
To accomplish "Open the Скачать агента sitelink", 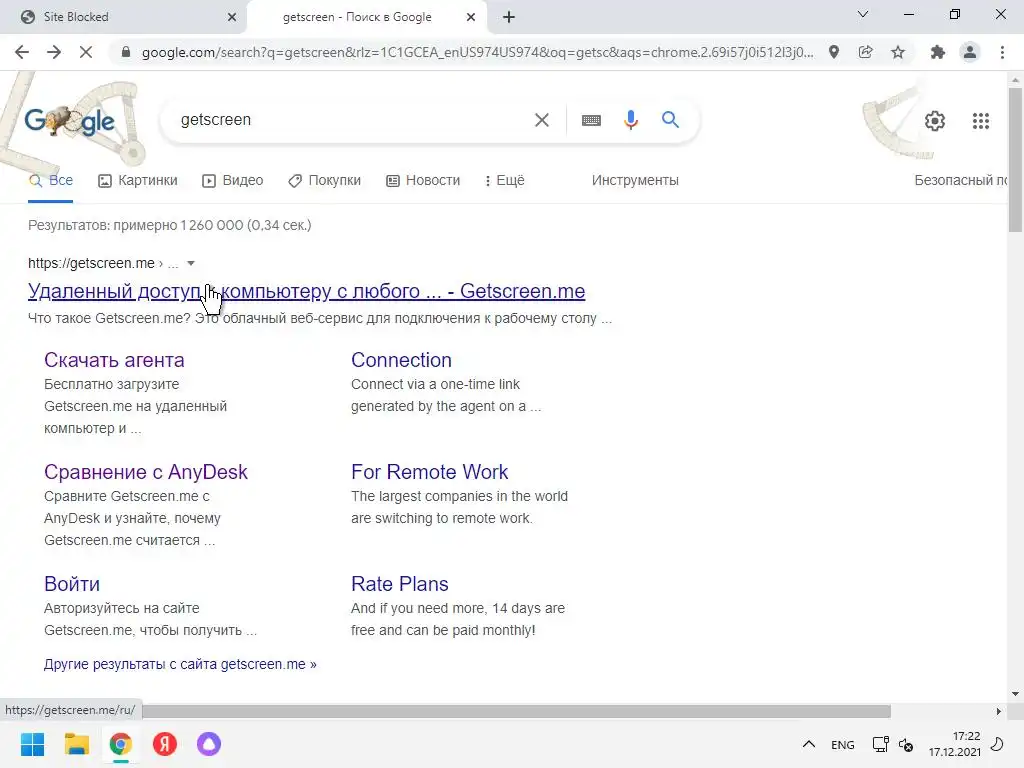I will click(114, 360).
